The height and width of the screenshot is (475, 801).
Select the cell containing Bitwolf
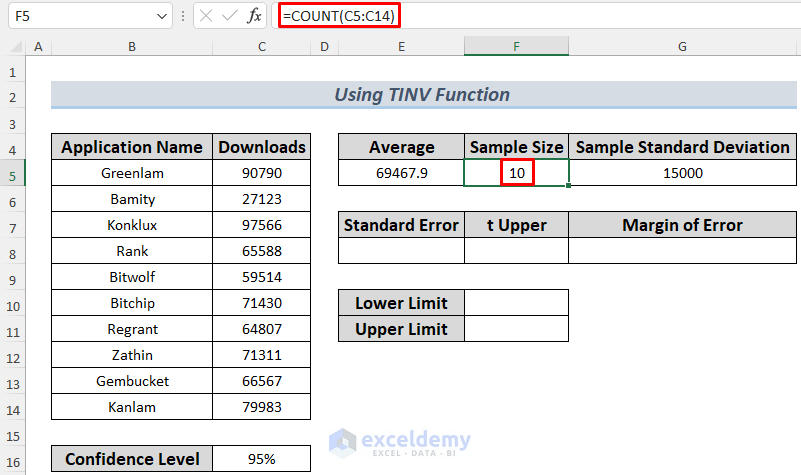pos(132,277)
